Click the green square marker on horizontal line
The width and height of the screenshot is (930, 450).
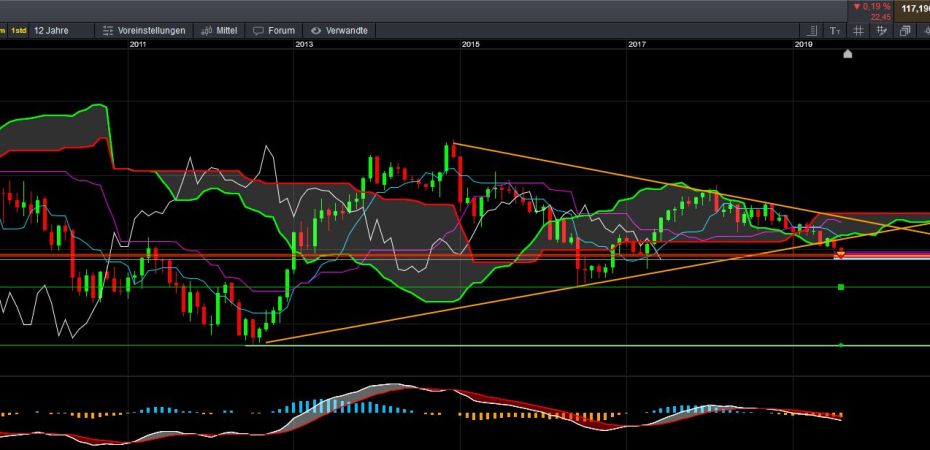(841, 288)
